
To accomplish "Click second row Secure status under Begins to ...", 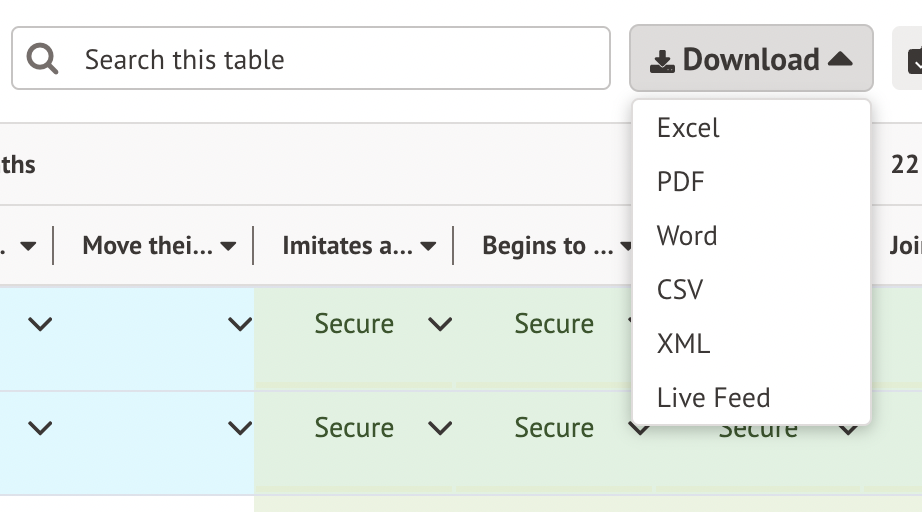I will click(x=554, y=428).
